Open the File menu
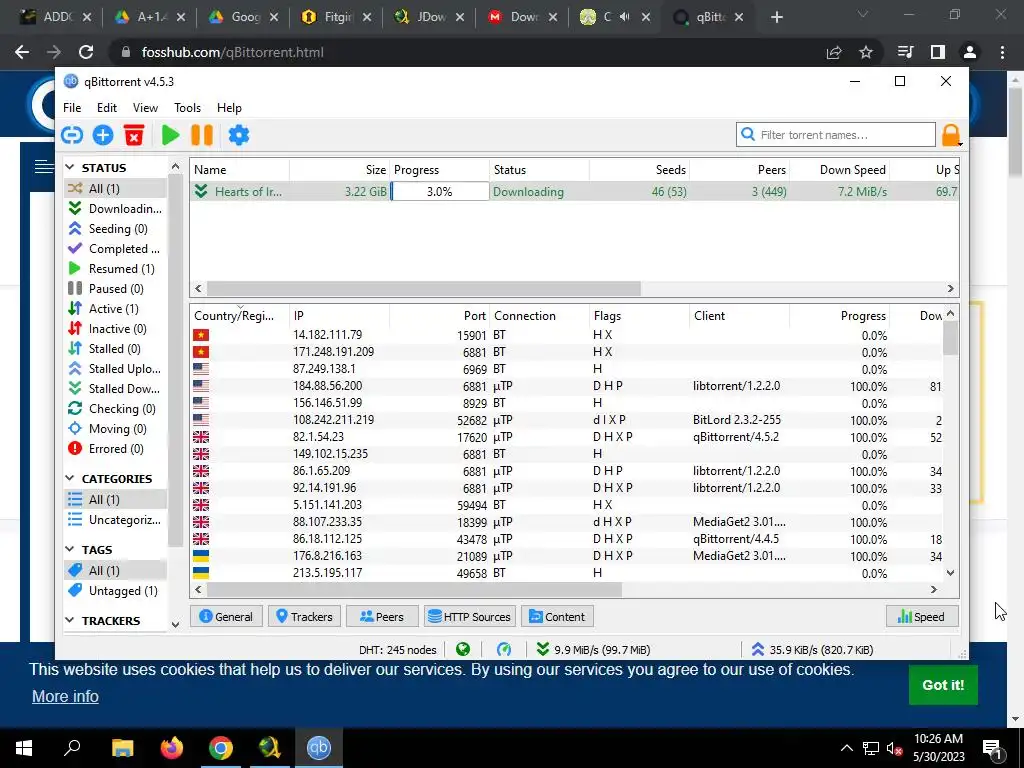Viewport: 1024px width, 768px height. [x=72, y=108]
